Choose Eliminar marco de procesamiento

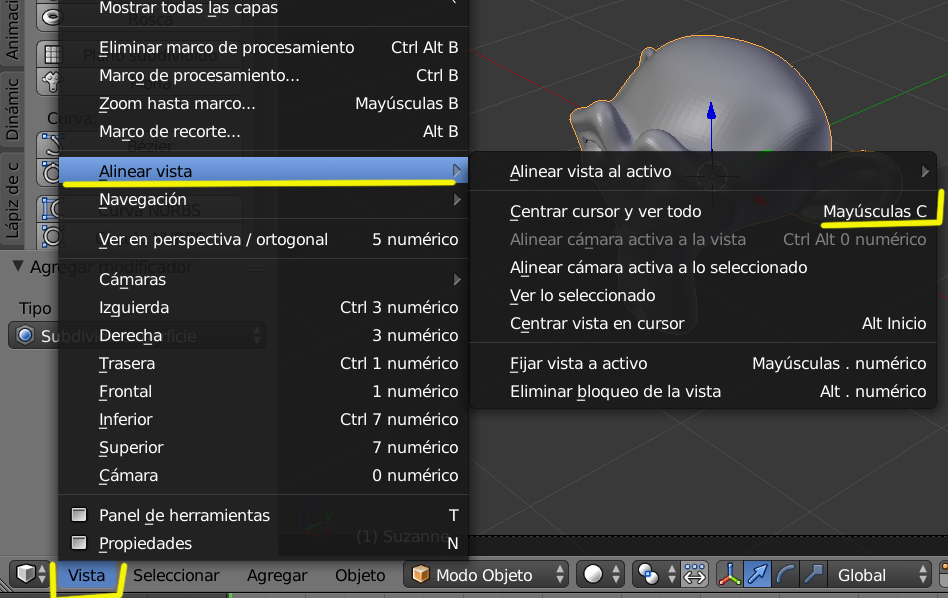(264, 47)
